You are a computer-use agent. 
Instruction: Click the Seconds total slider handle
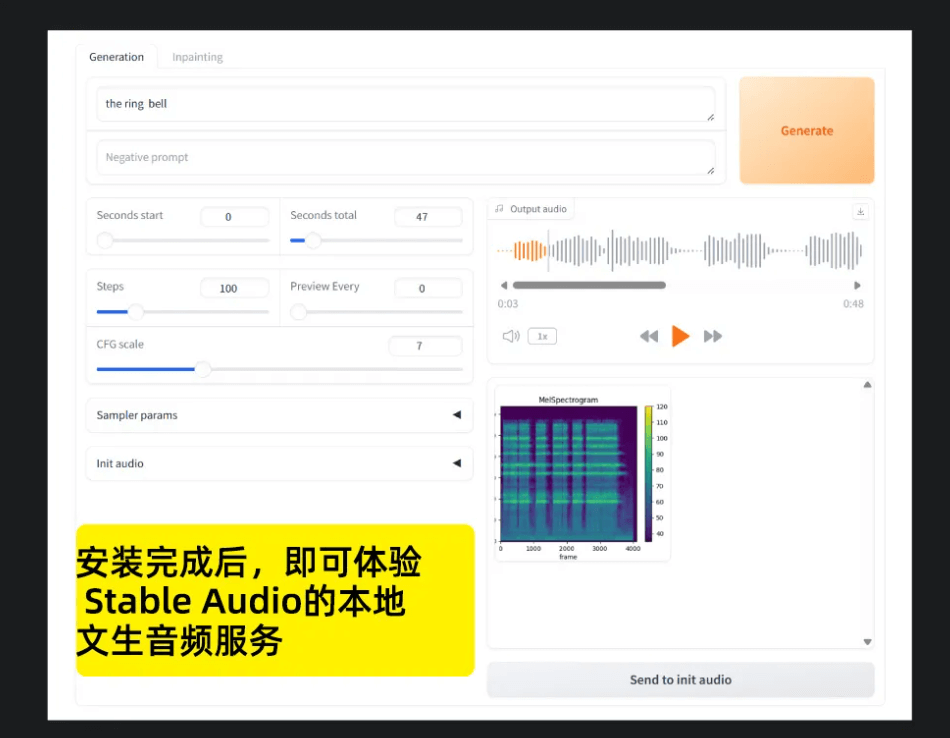313,241
